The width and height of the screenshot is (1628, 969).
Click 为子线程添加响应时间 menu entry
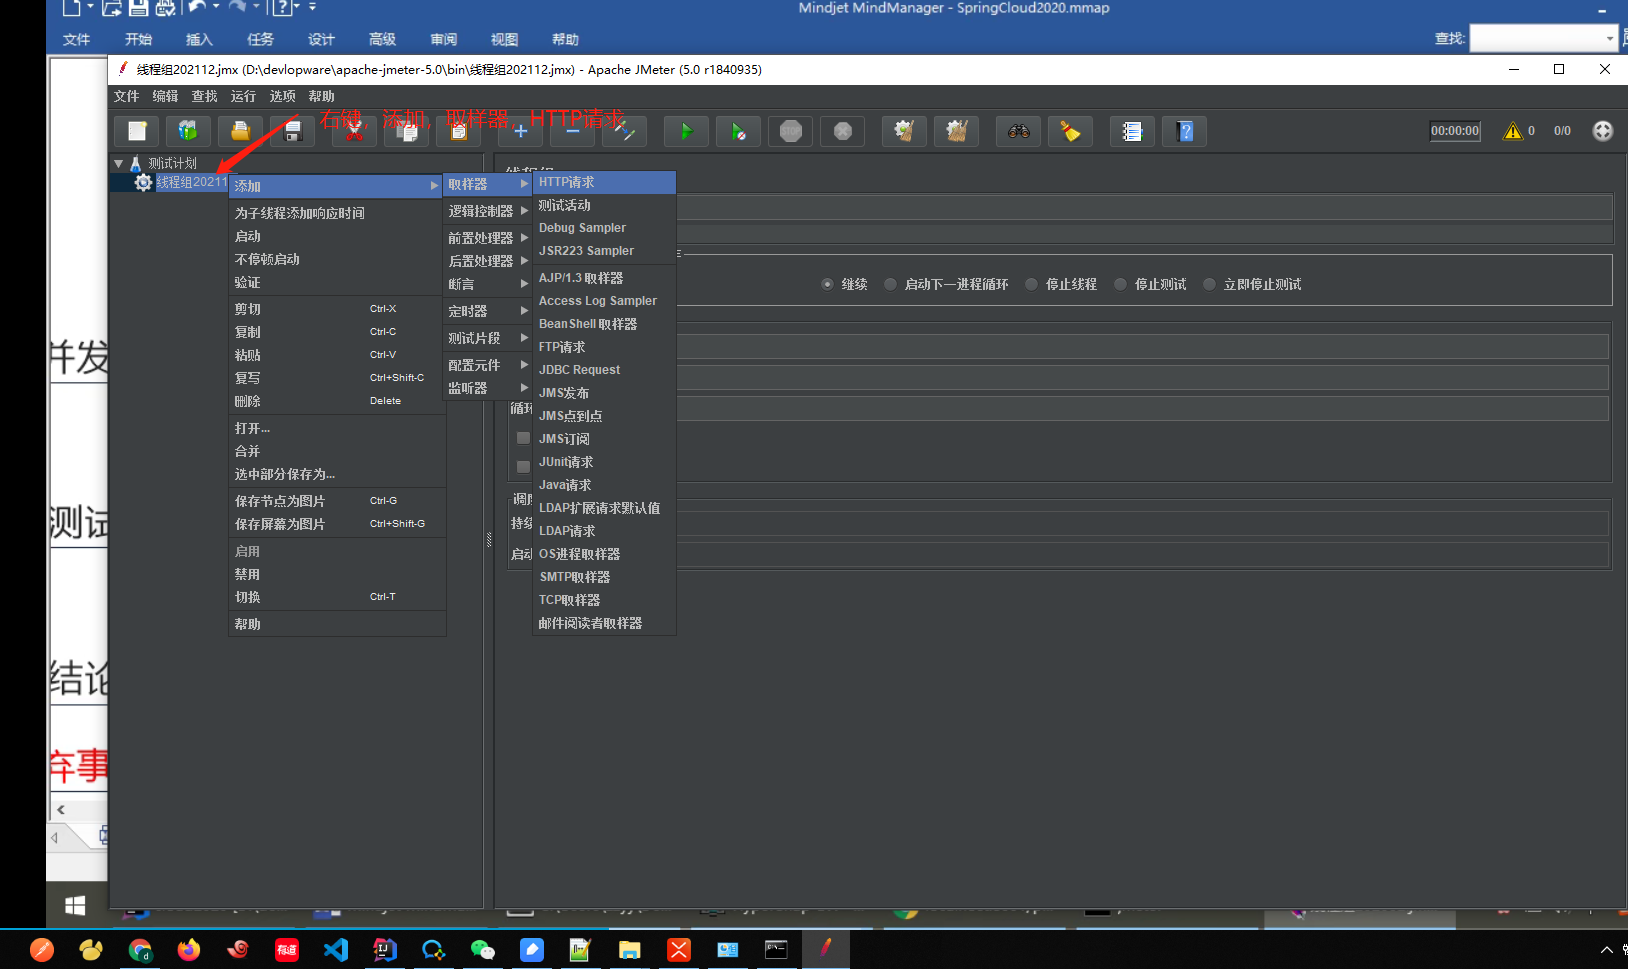click(x=337, y=213)
